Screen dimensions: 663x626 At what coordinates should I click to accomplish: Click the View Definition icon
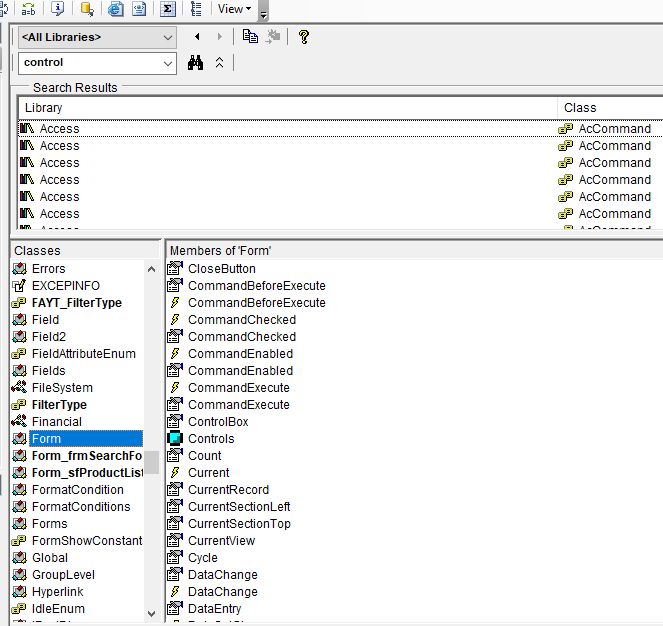coord(273,36)
